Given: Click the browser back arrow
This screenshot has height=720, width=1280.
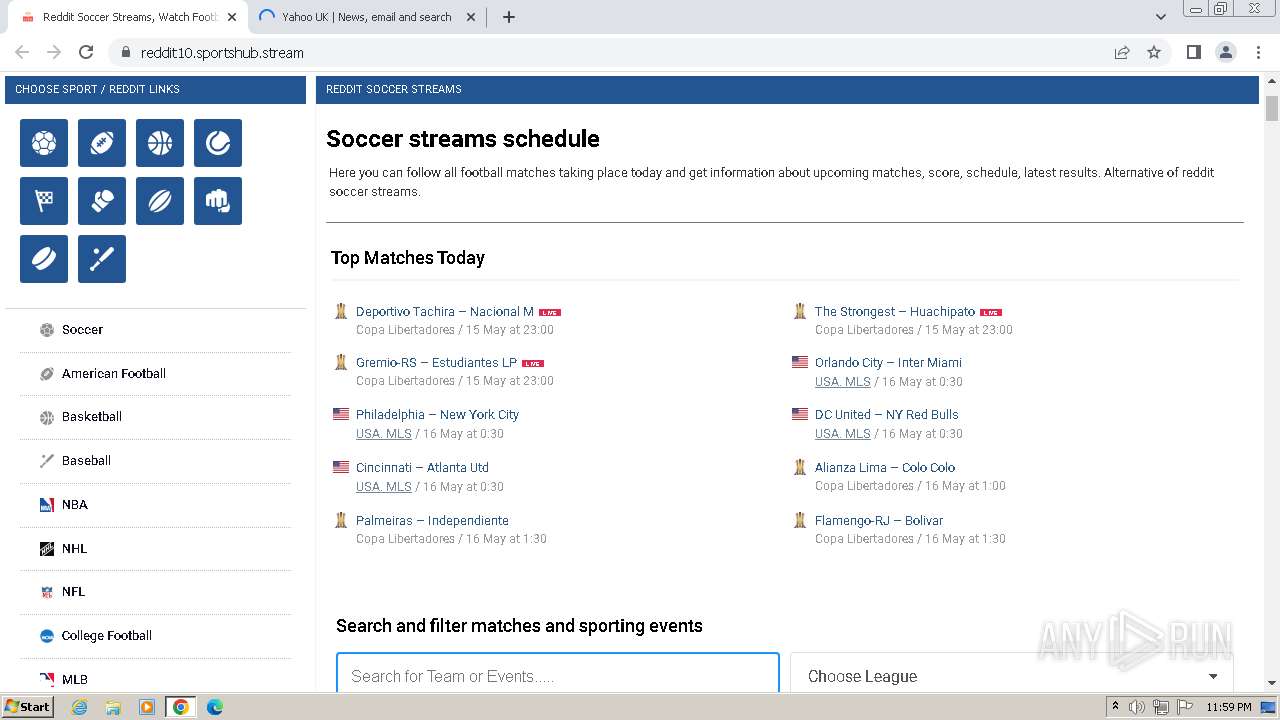Looking at the screenshot, I should click(x=22, y=52).
